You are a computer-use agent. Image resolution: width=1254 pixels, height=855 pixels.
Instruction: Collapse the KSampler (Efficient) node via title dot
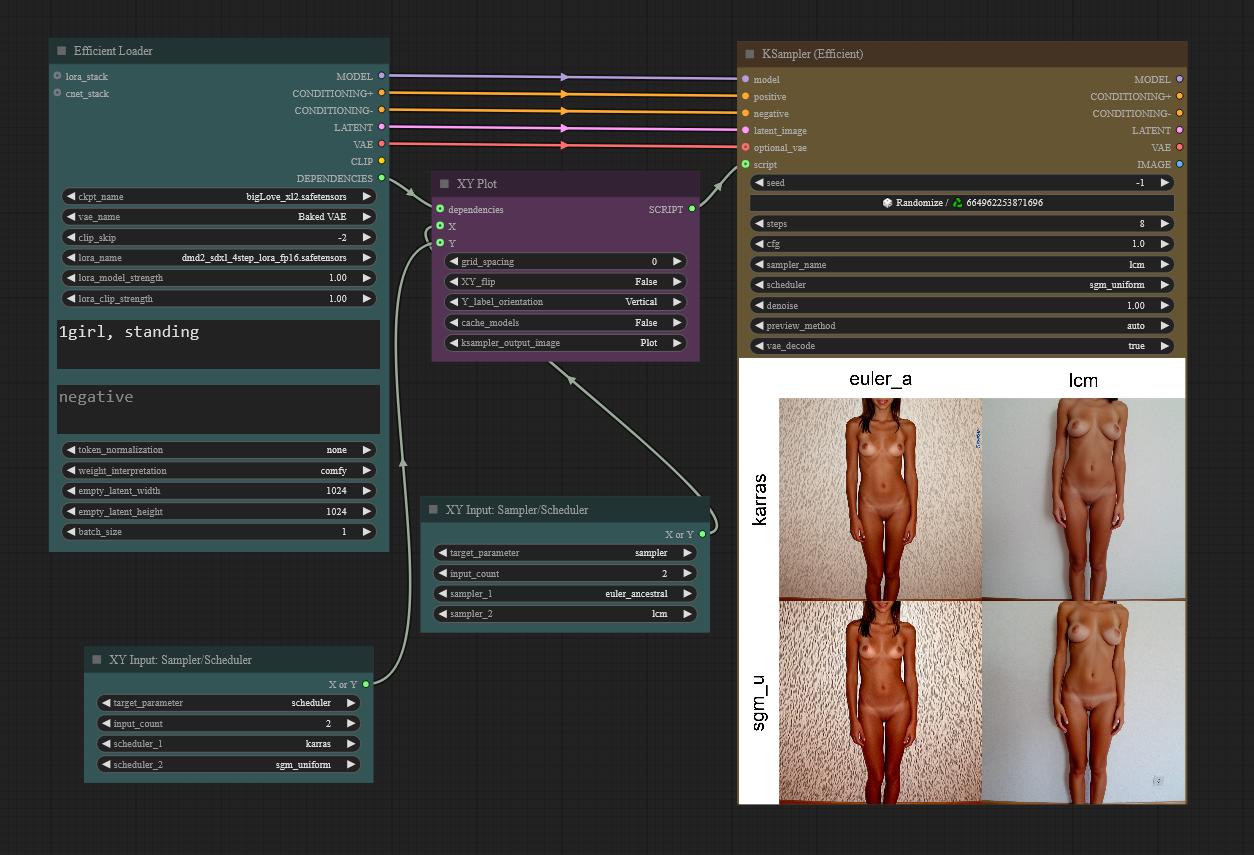click(x=749, y=54)
